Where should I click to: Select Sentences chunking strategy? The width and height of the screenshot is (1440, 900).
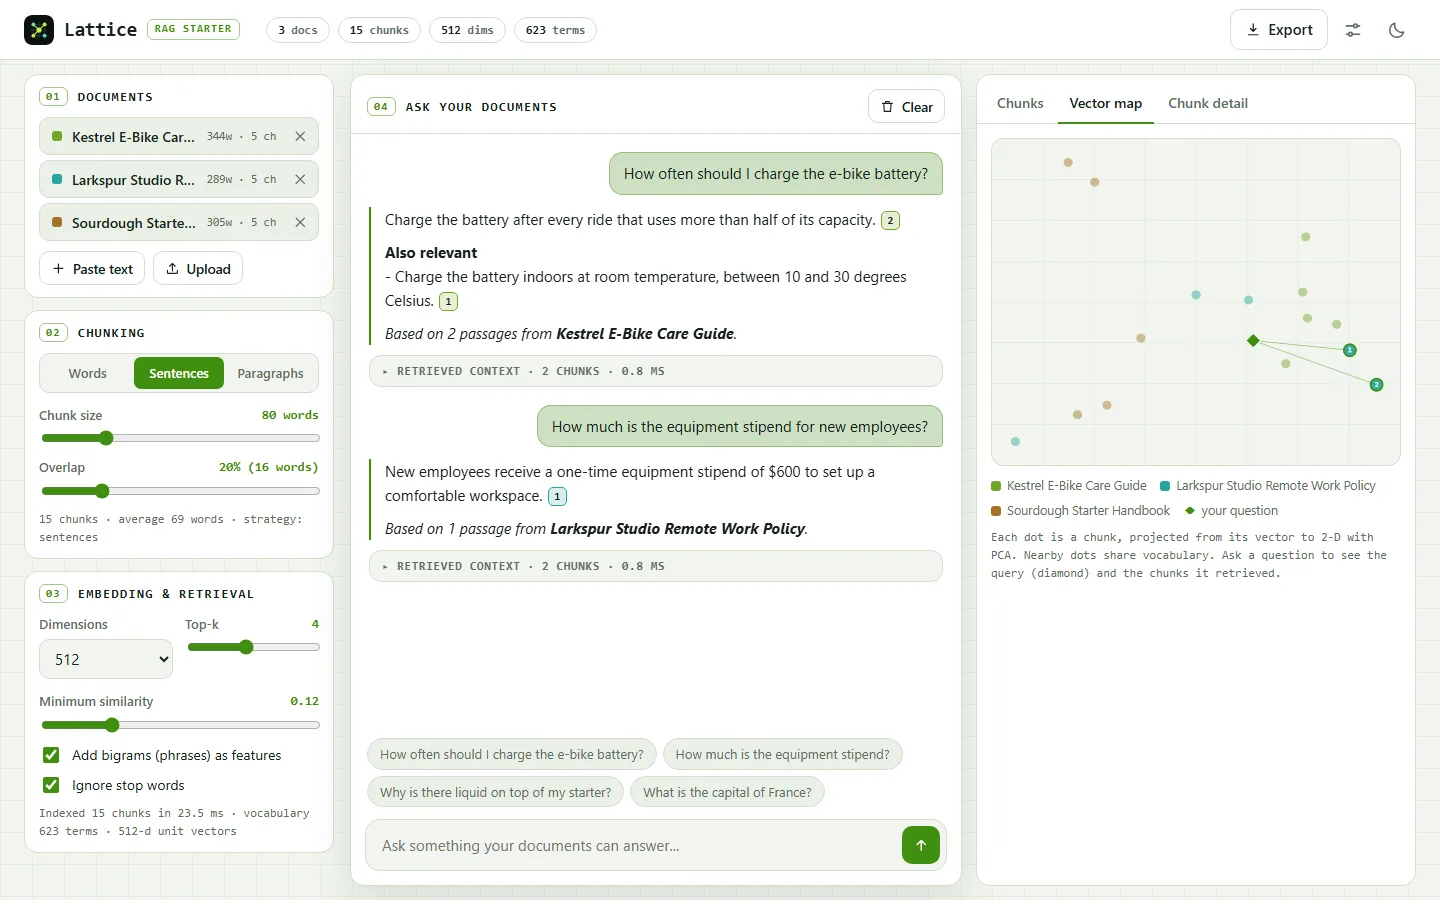click(179, 373)
